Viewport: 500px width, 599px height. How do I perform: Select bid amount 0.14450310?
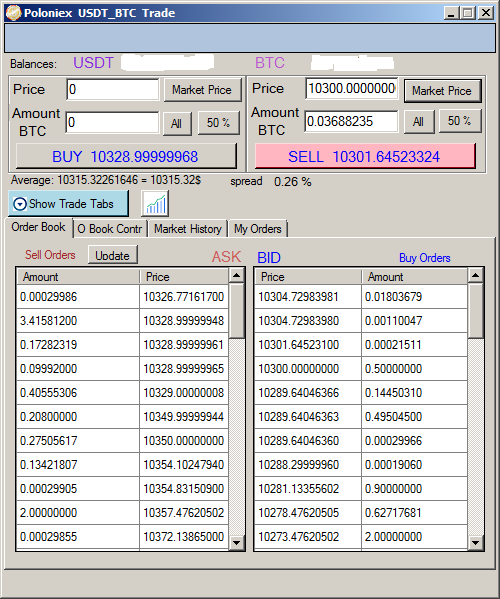click(414, 393)
